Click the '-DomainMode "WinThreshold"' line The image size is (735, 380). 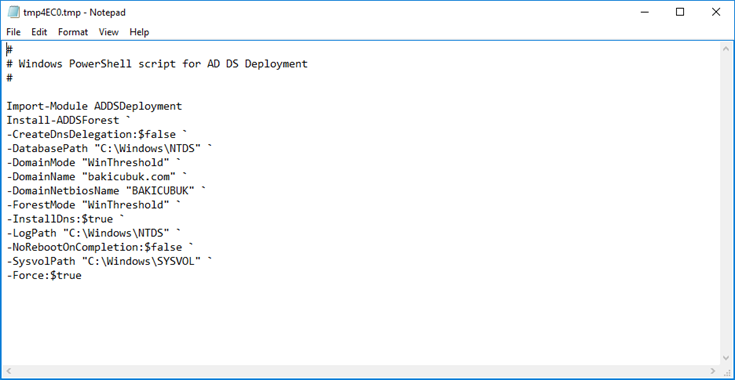[x=94, y=163]
